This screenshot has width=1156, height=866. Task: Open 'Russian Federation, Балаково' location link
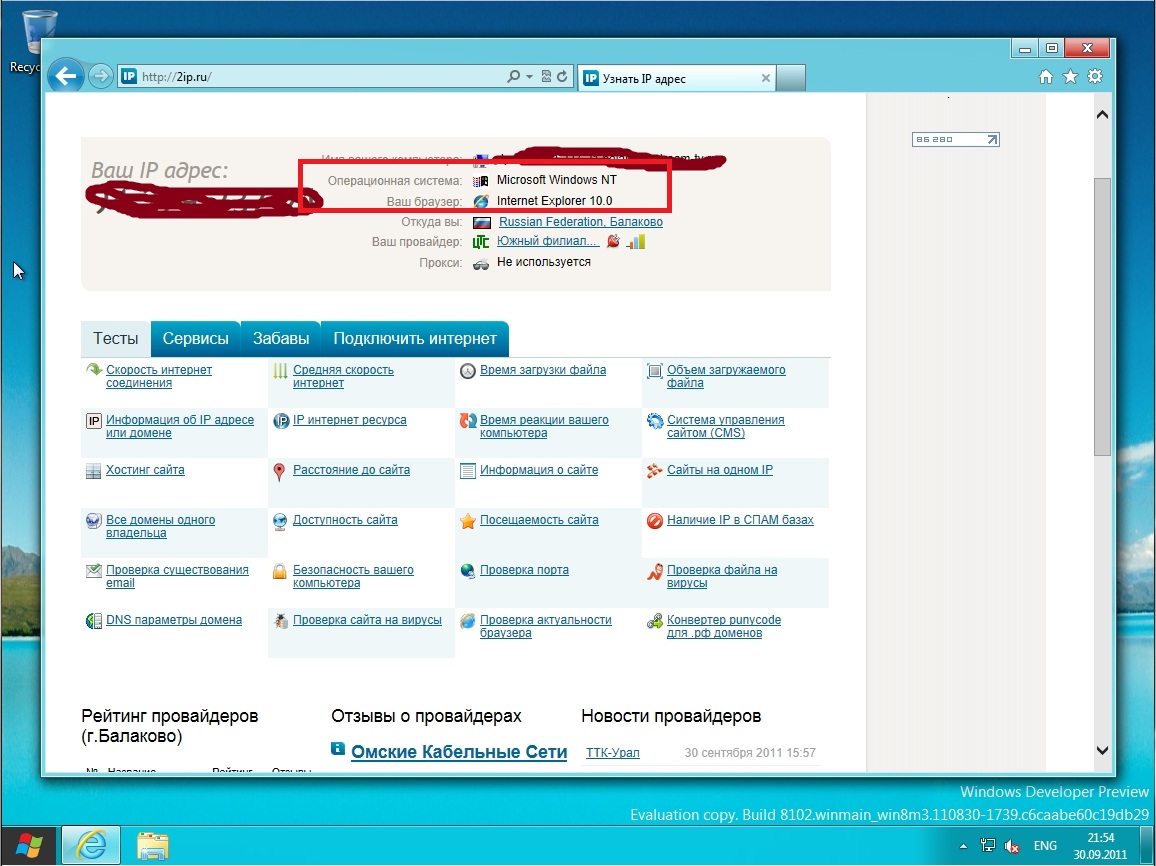click(x=581, y=222)
